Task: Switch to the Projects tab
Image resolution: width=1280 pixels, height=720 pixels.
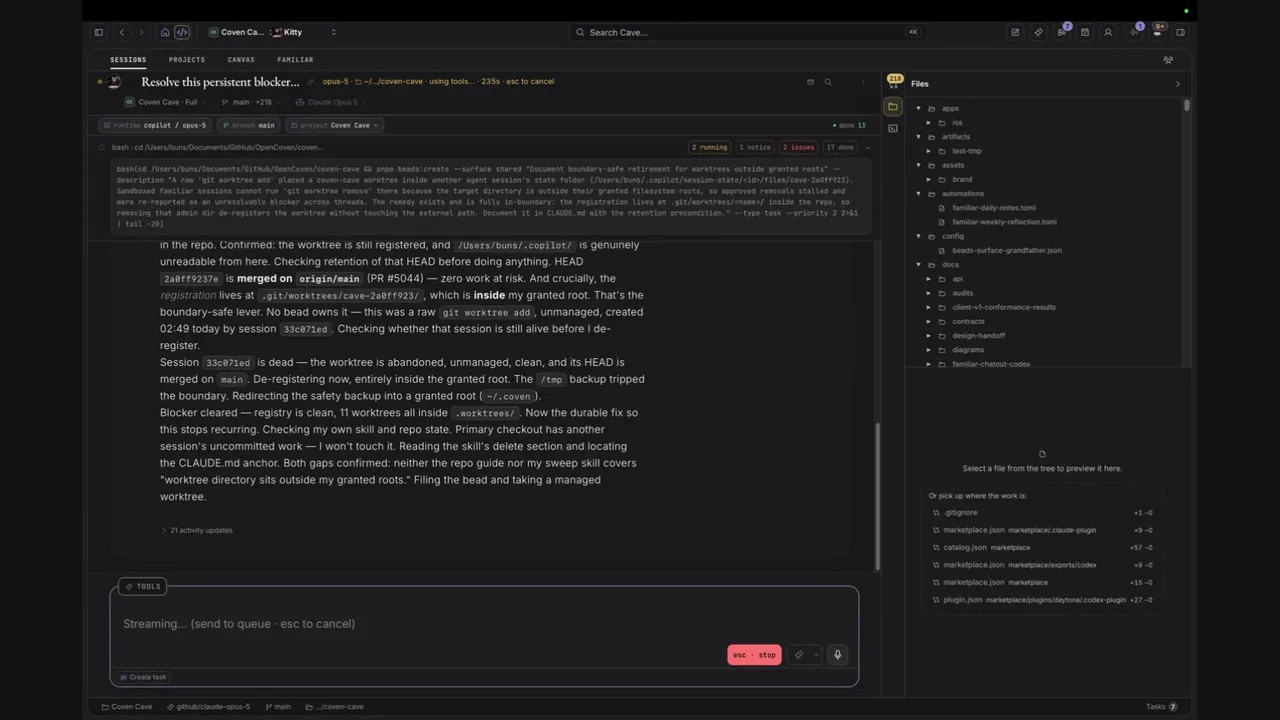Action: (x=187, y=60)
